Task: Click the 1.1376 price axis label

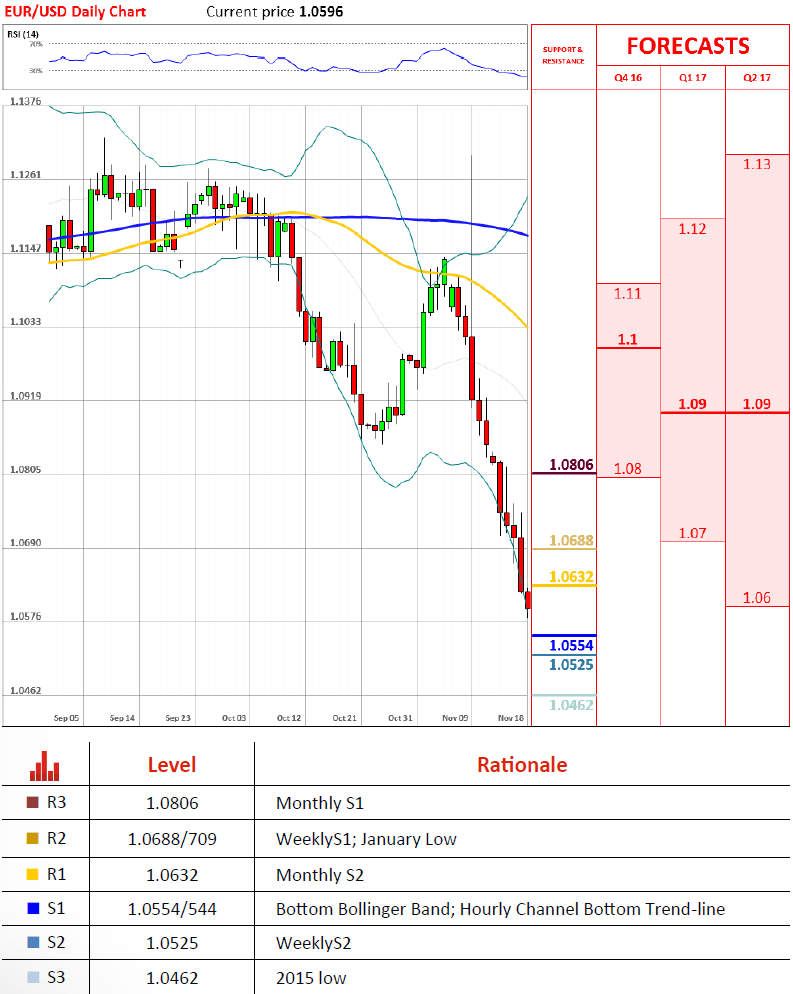Action: coord(25,101)
